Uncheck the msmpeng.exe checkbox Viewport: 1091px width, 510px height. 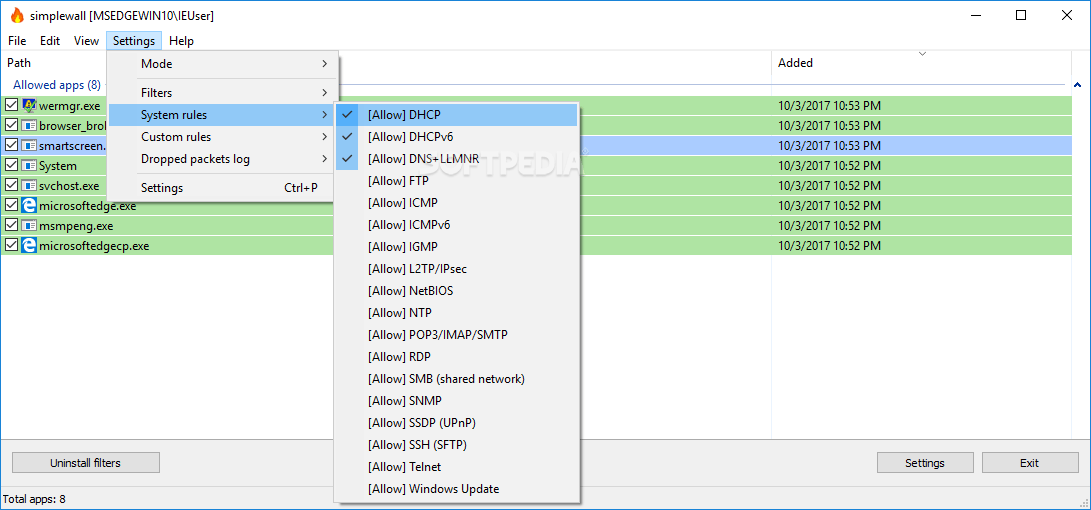(x=11, y=226)
